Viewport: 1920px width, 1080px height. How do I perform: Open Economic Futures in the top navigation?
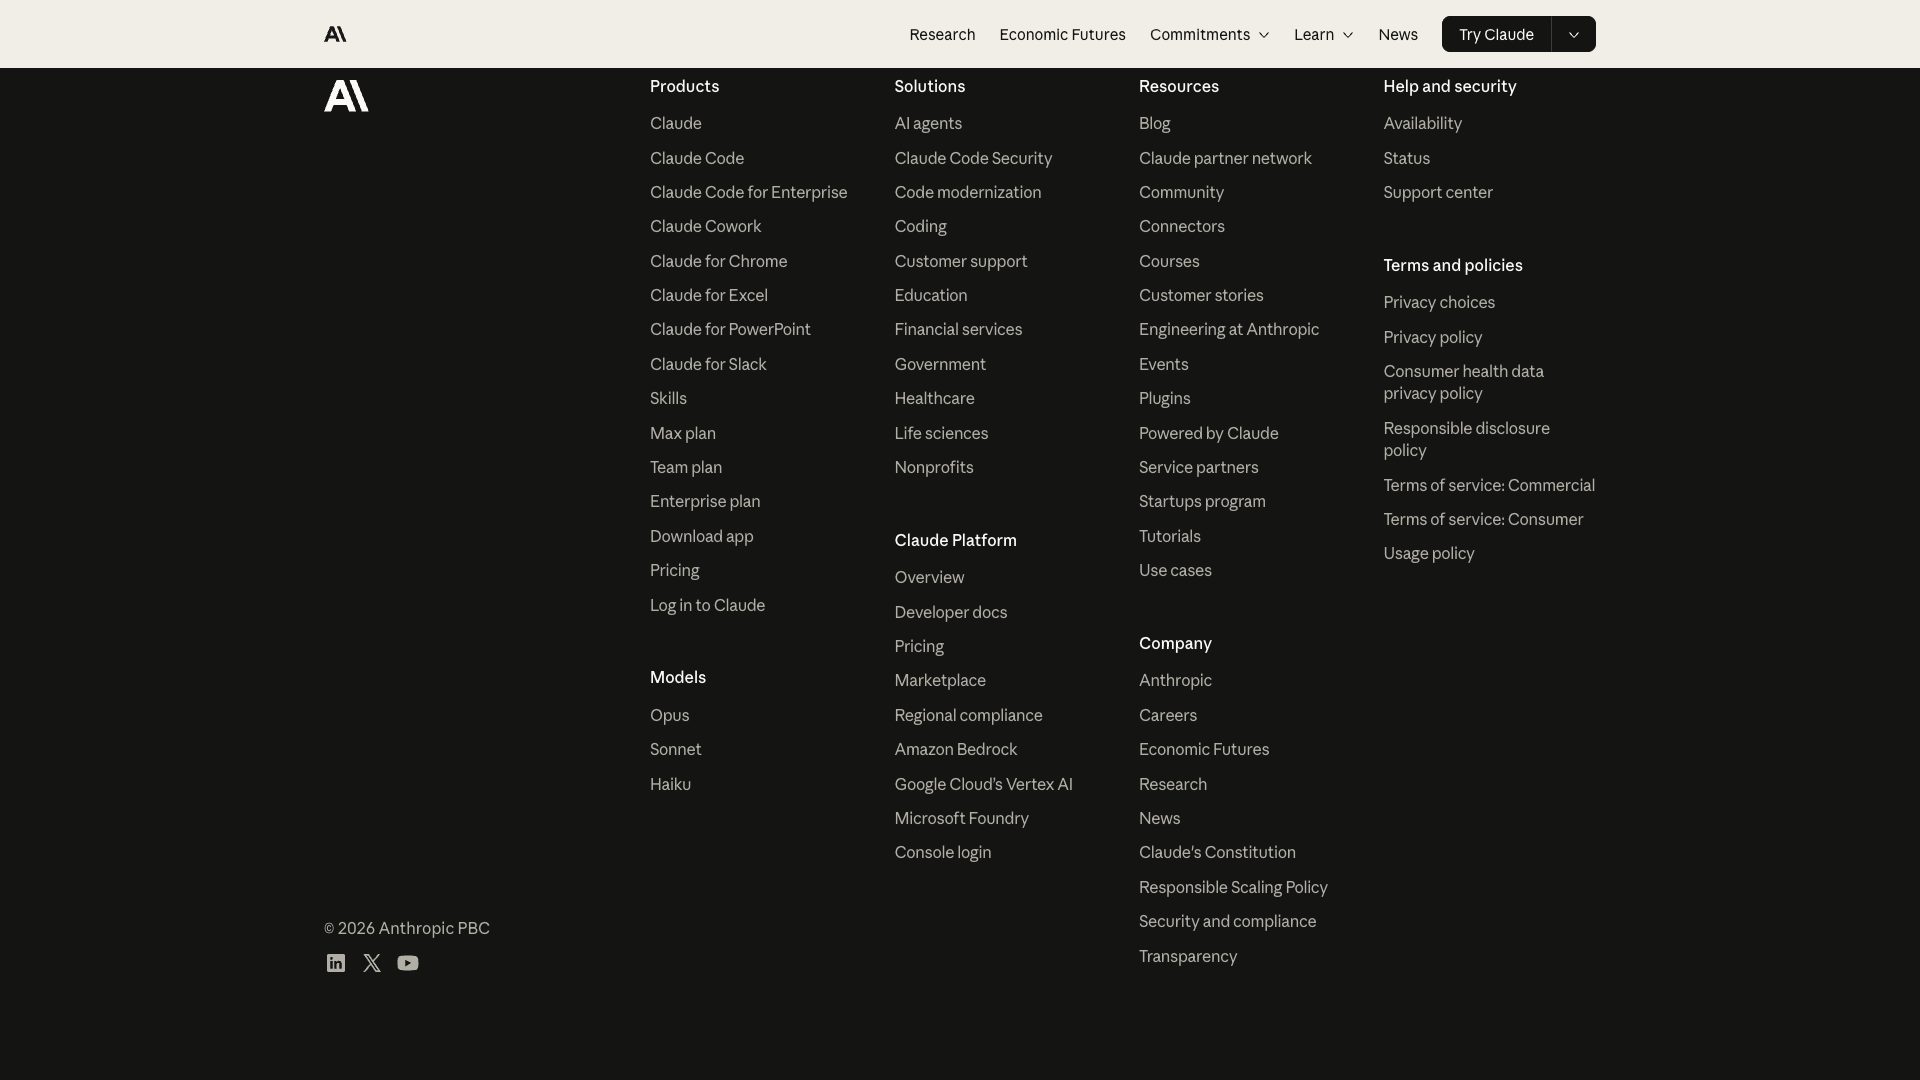coord(1062,34)
